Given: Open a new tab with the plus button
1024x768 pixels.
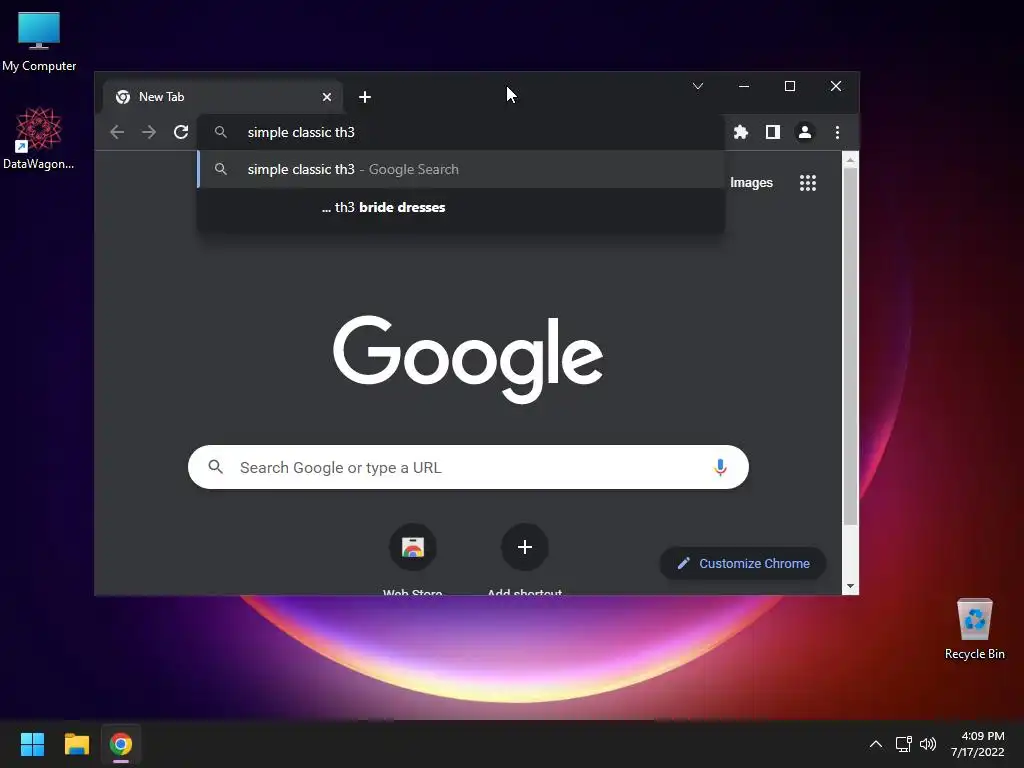Looking at the screenshot, I should (365, 97).
